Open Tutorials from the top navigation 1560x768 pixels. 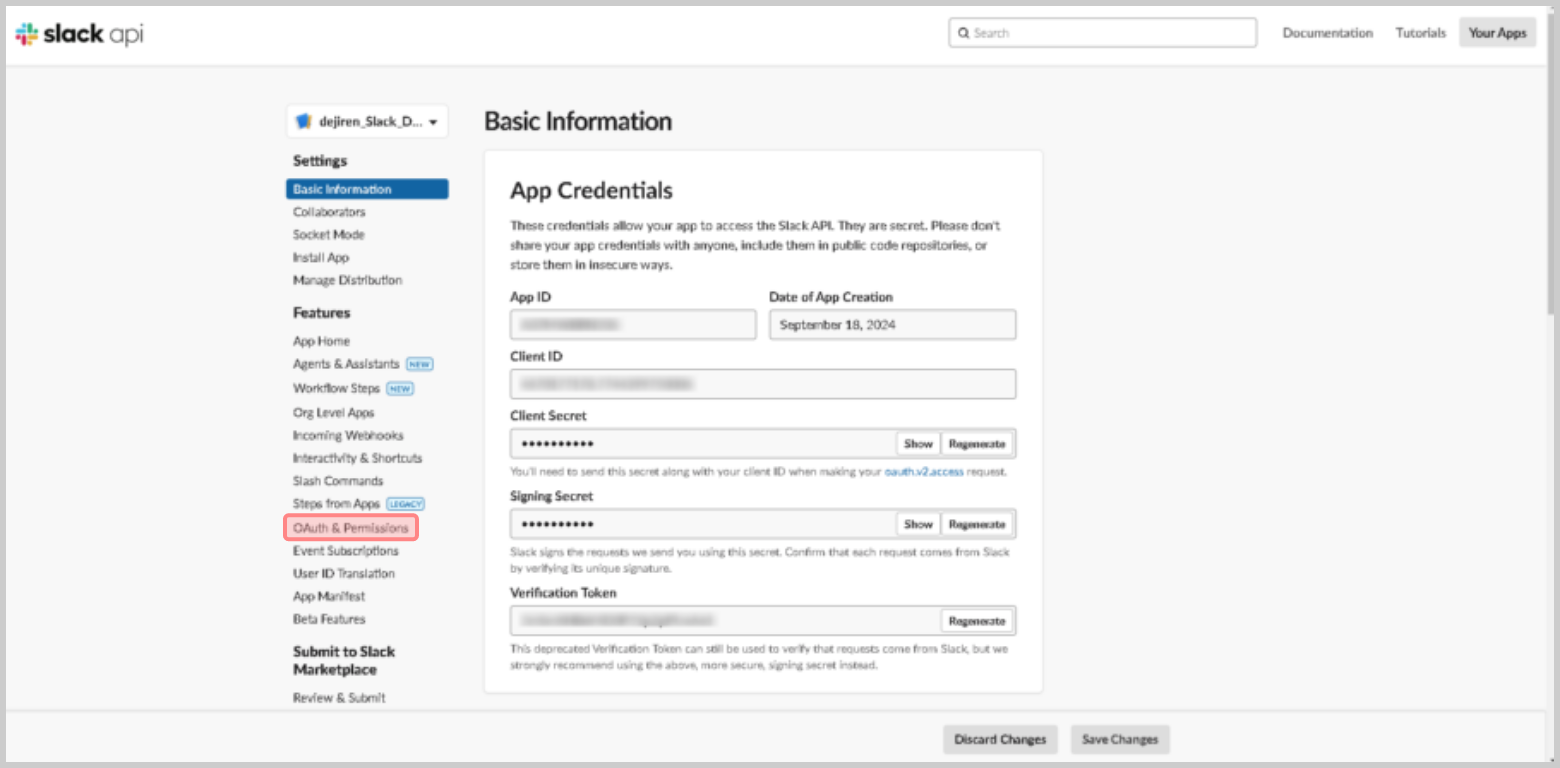[1420, 33]
